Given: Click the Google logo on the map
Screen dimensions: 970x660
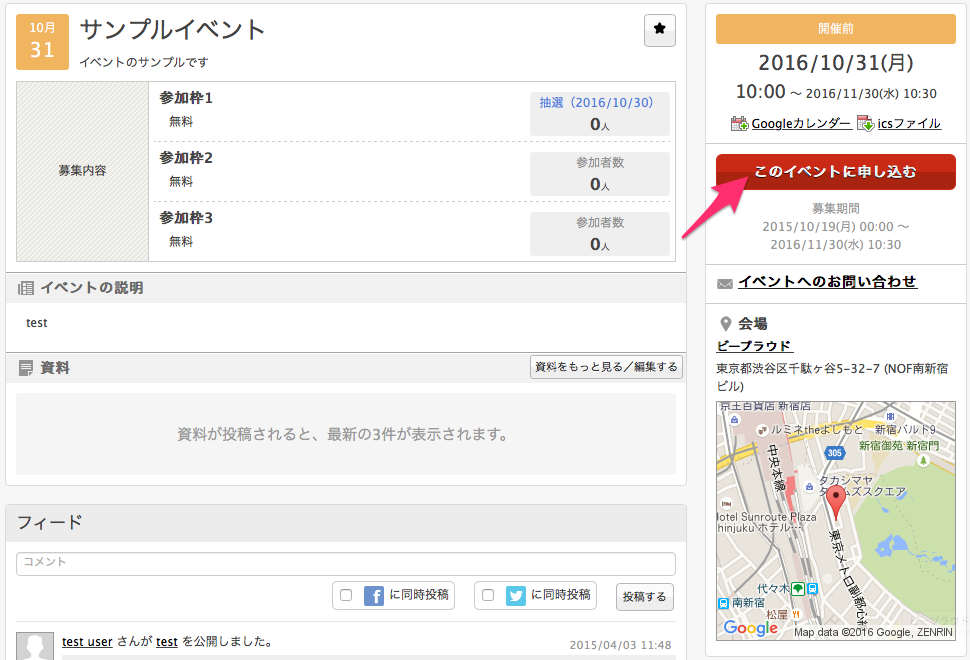Looking at the screenshot, I should click(x=750, y=628).
